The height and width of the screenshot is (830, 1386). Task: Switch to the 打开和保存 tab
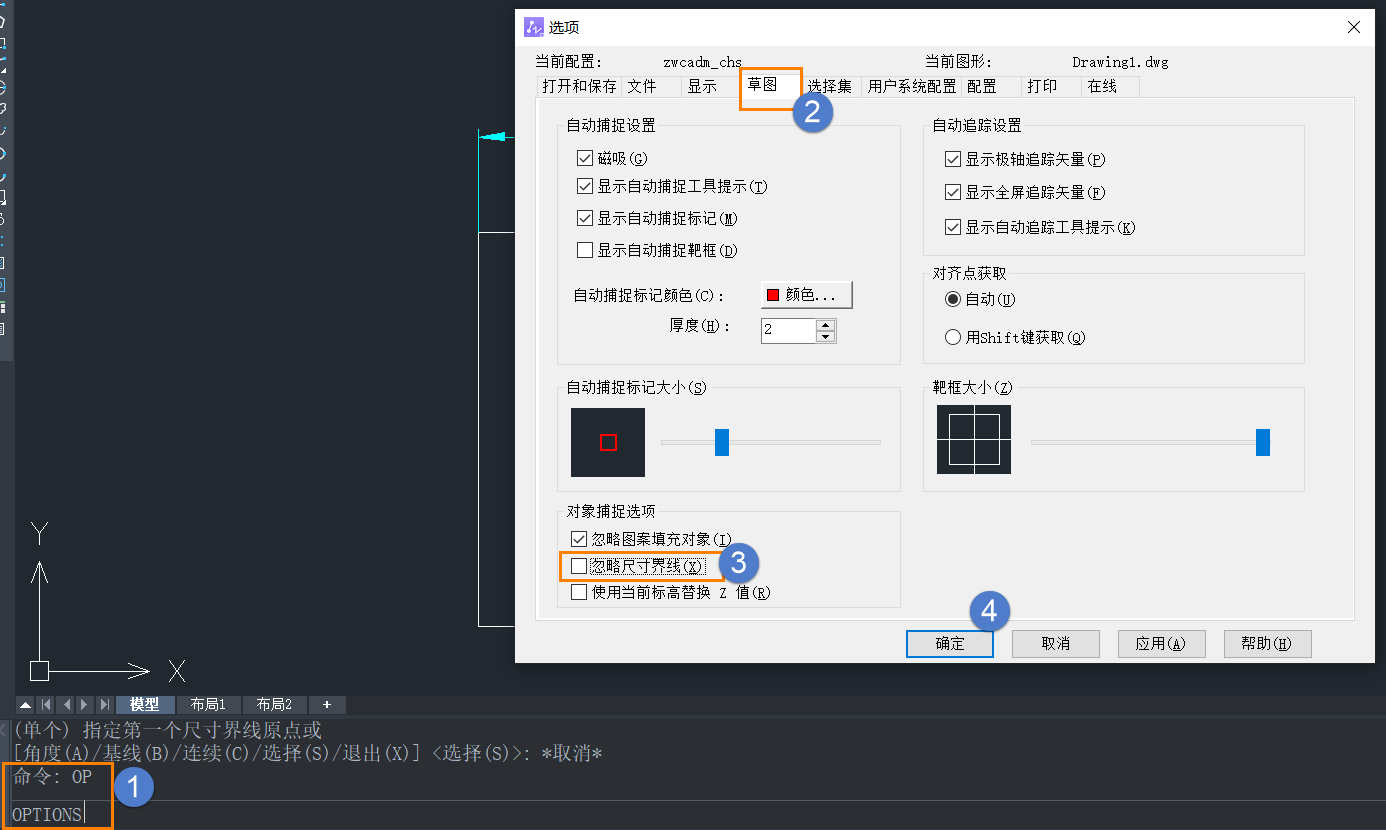pyautogui.click(x=579, y=87)
